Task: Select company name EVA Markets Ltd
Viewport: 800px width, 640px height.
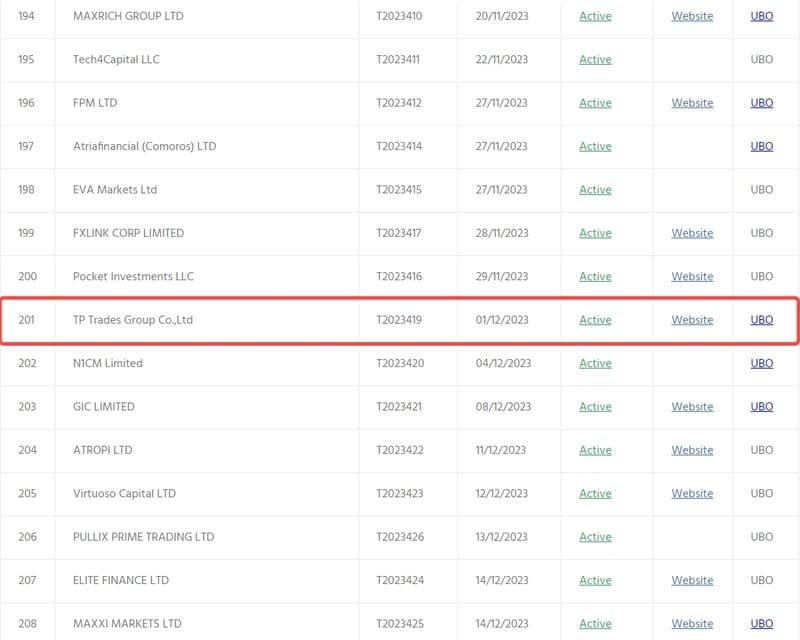Action: (x=115, y=190)
